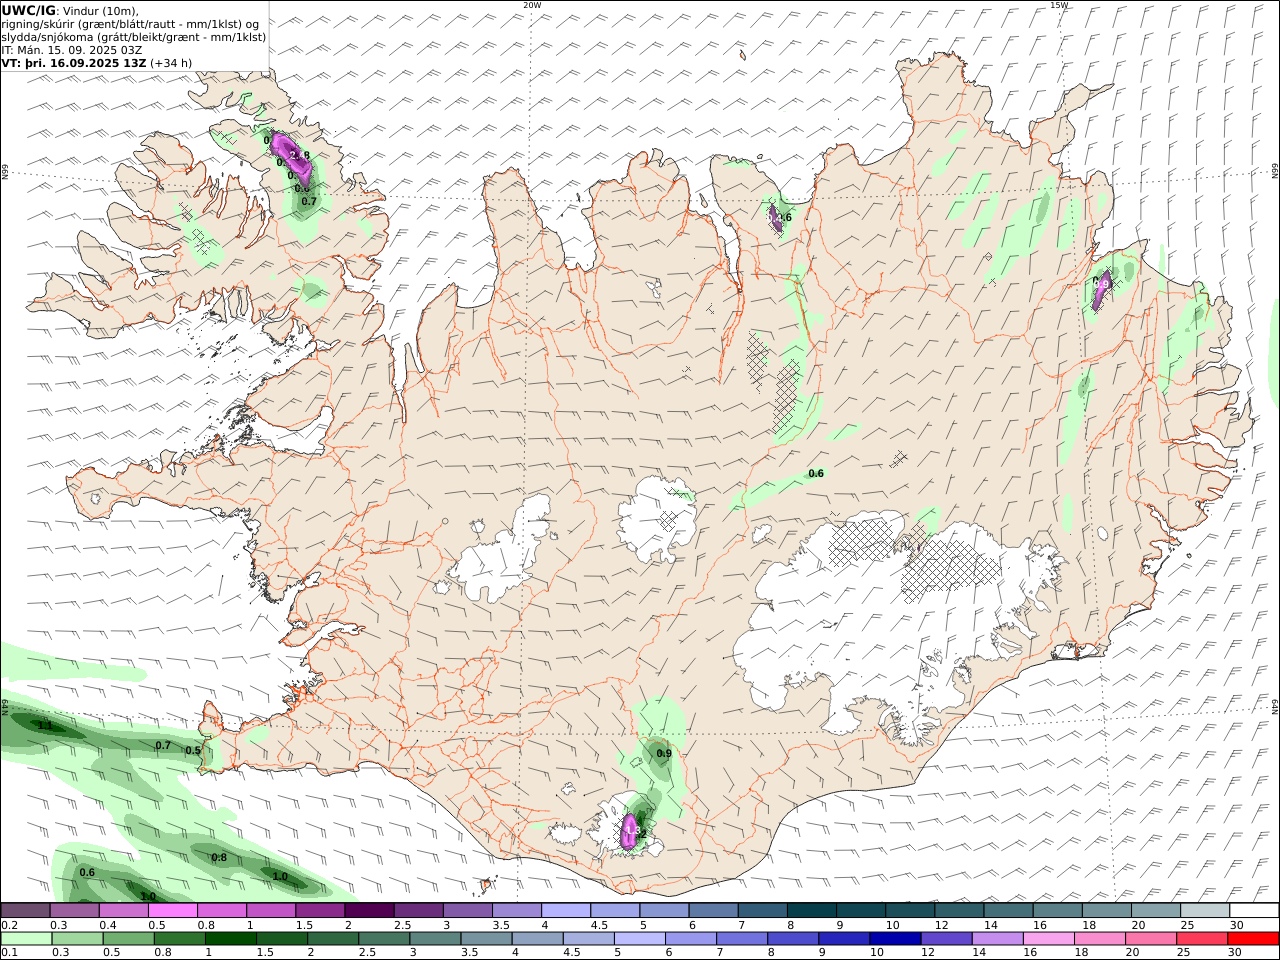The height and width of the screenshot is (960, 1280).
Task: Select the bright pink snow swatch labeled 0.5
Action: click(x=173, y=911)
